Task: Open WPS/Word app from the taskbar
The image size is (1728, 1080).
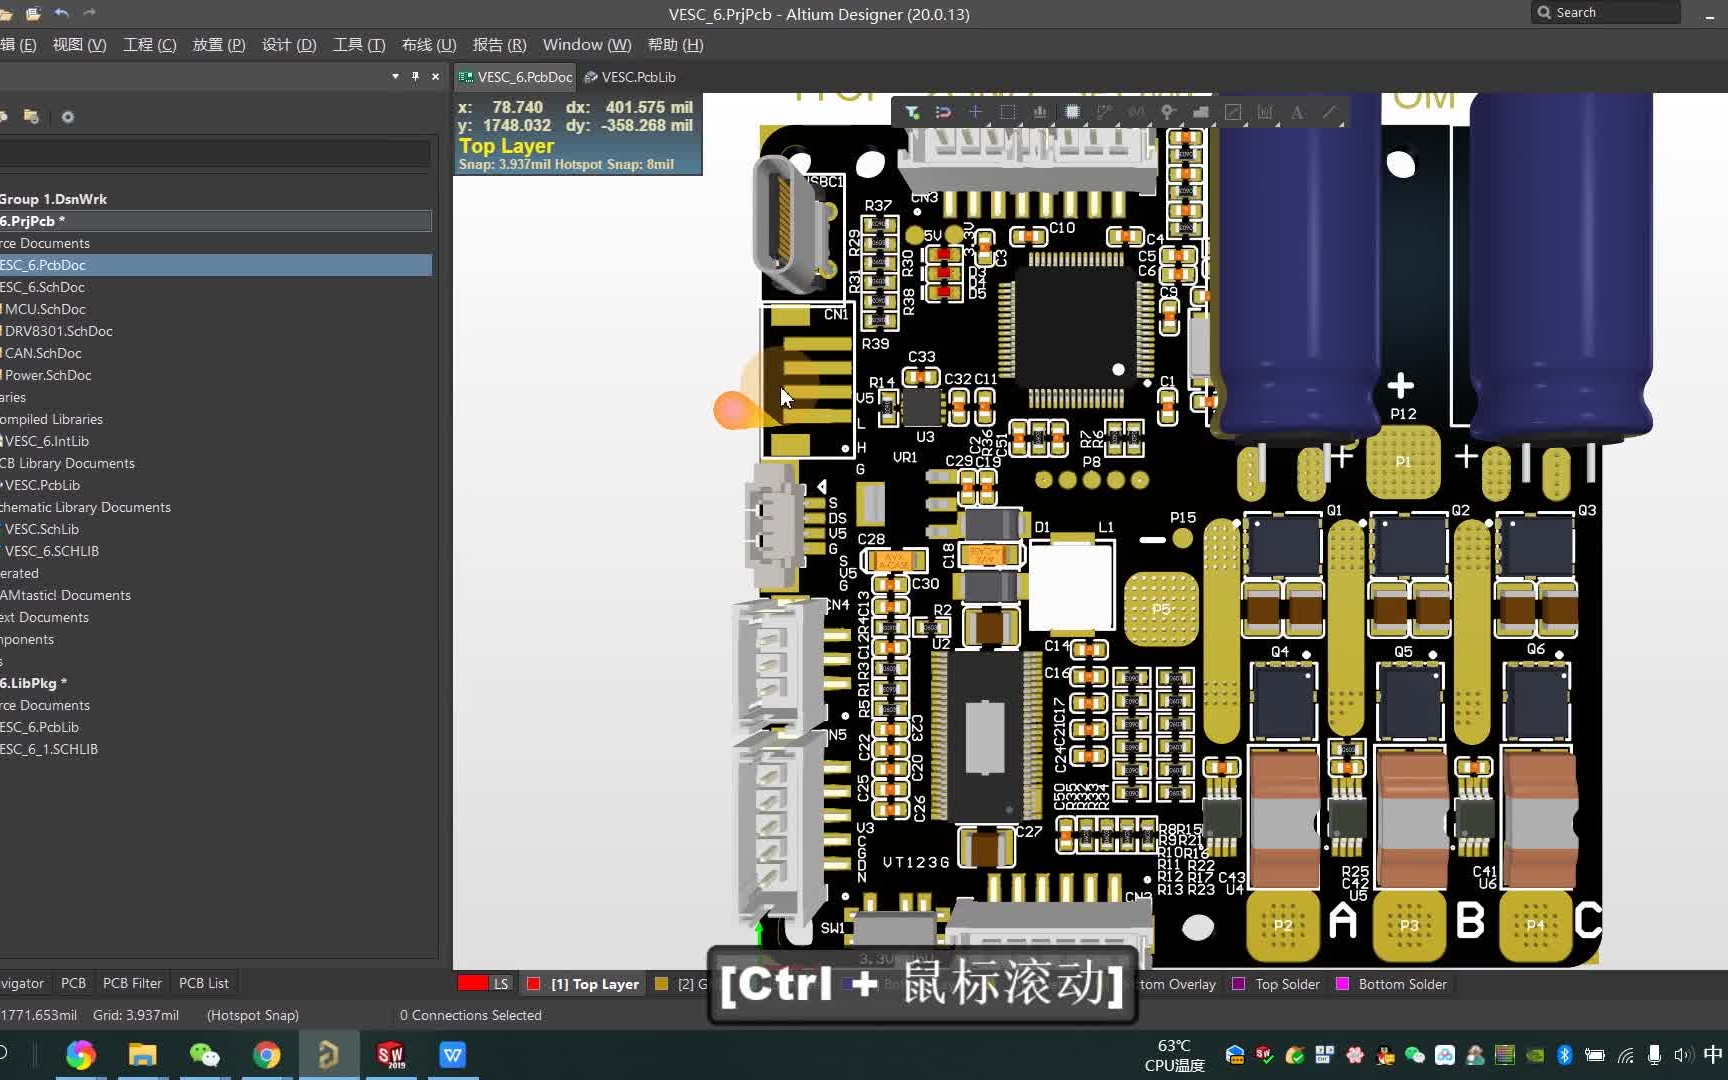Action: click(452, 1054)
